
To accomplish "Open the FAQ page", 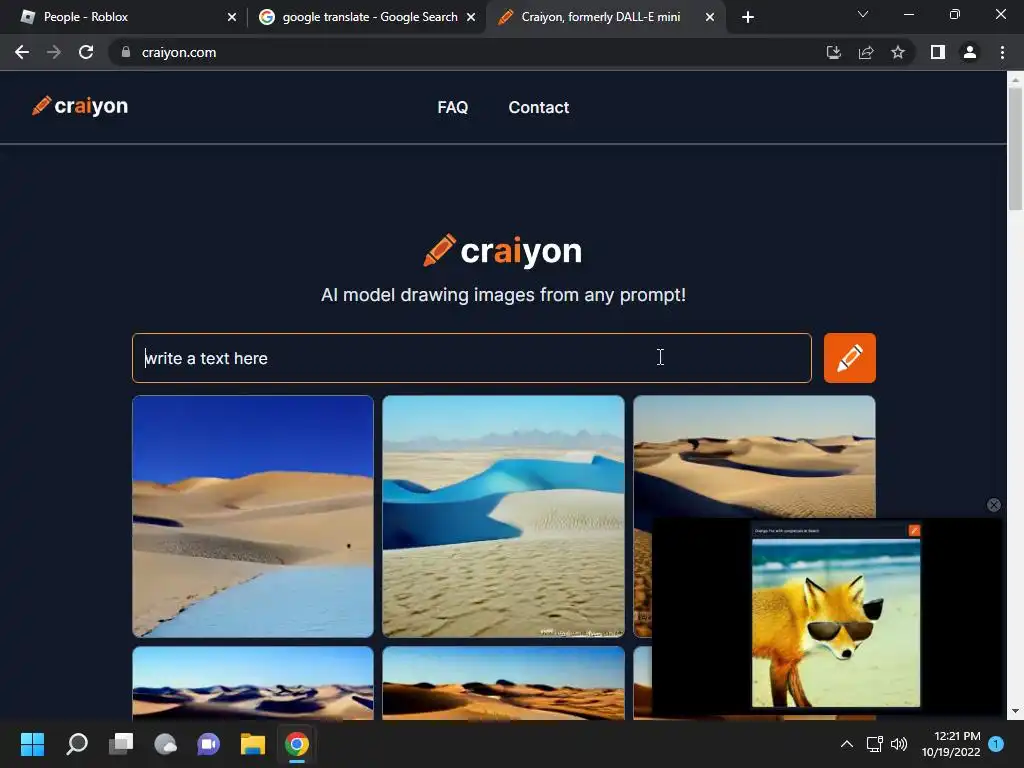I will 453,107.
